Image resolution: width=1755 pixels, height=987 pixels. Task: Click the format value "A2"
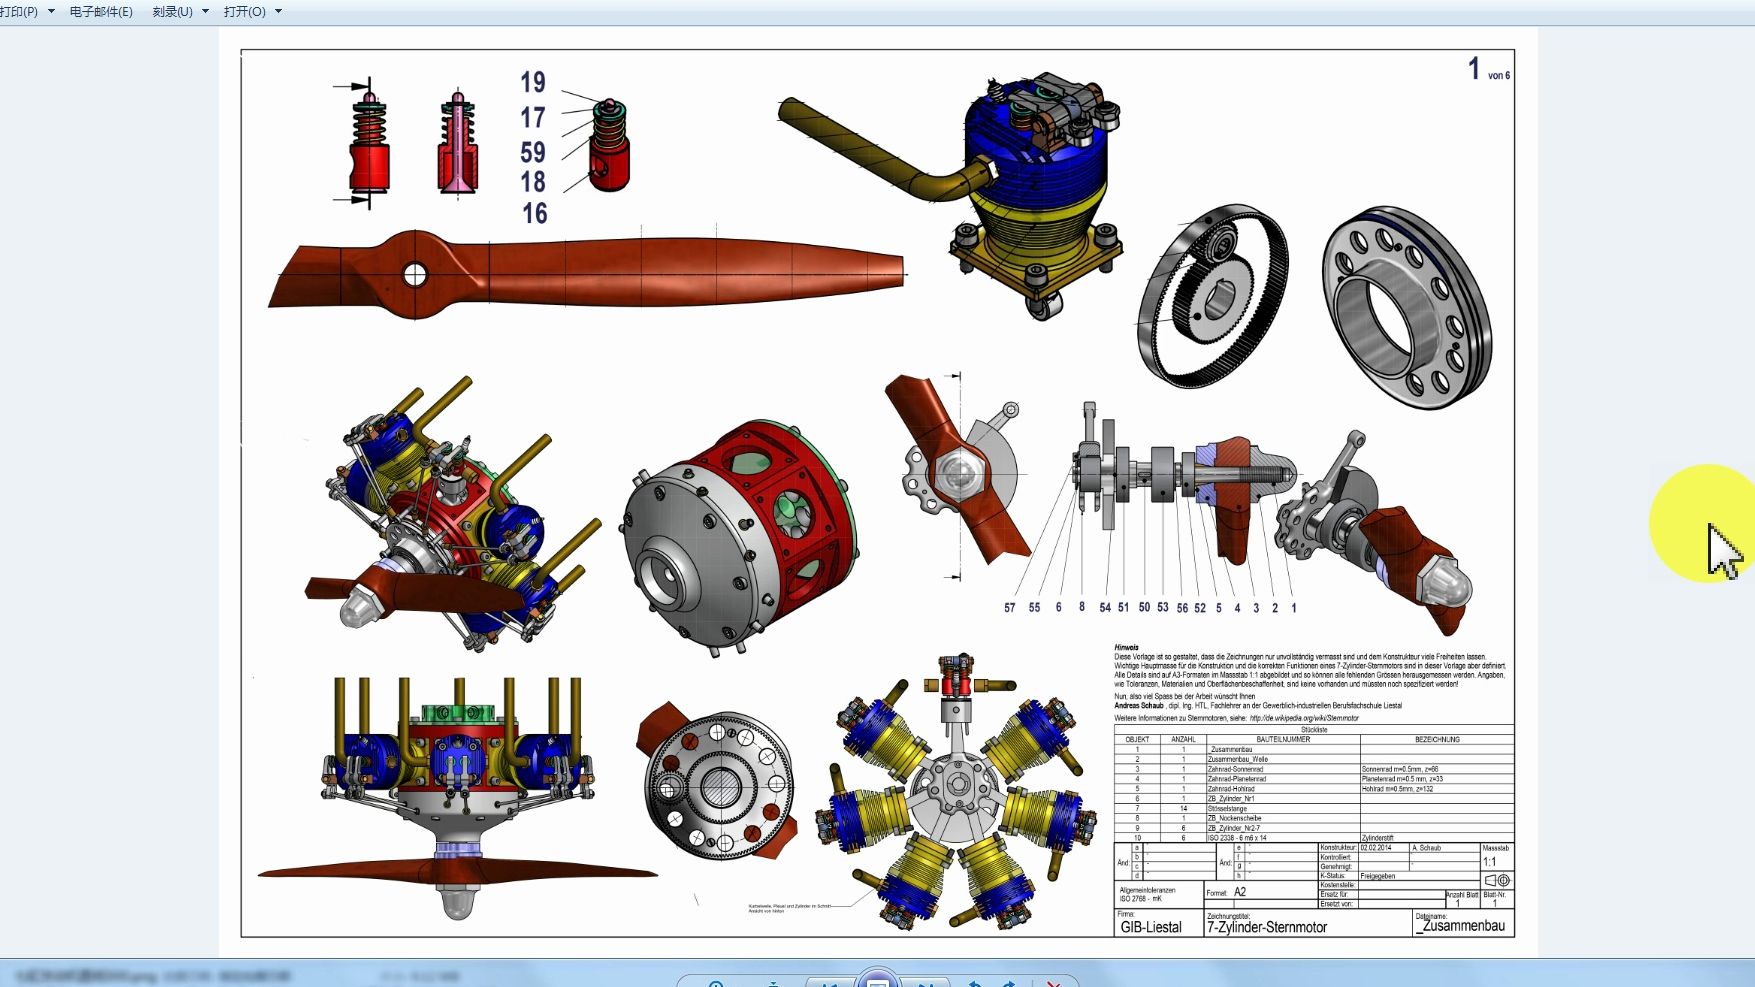coord(1240,892)
